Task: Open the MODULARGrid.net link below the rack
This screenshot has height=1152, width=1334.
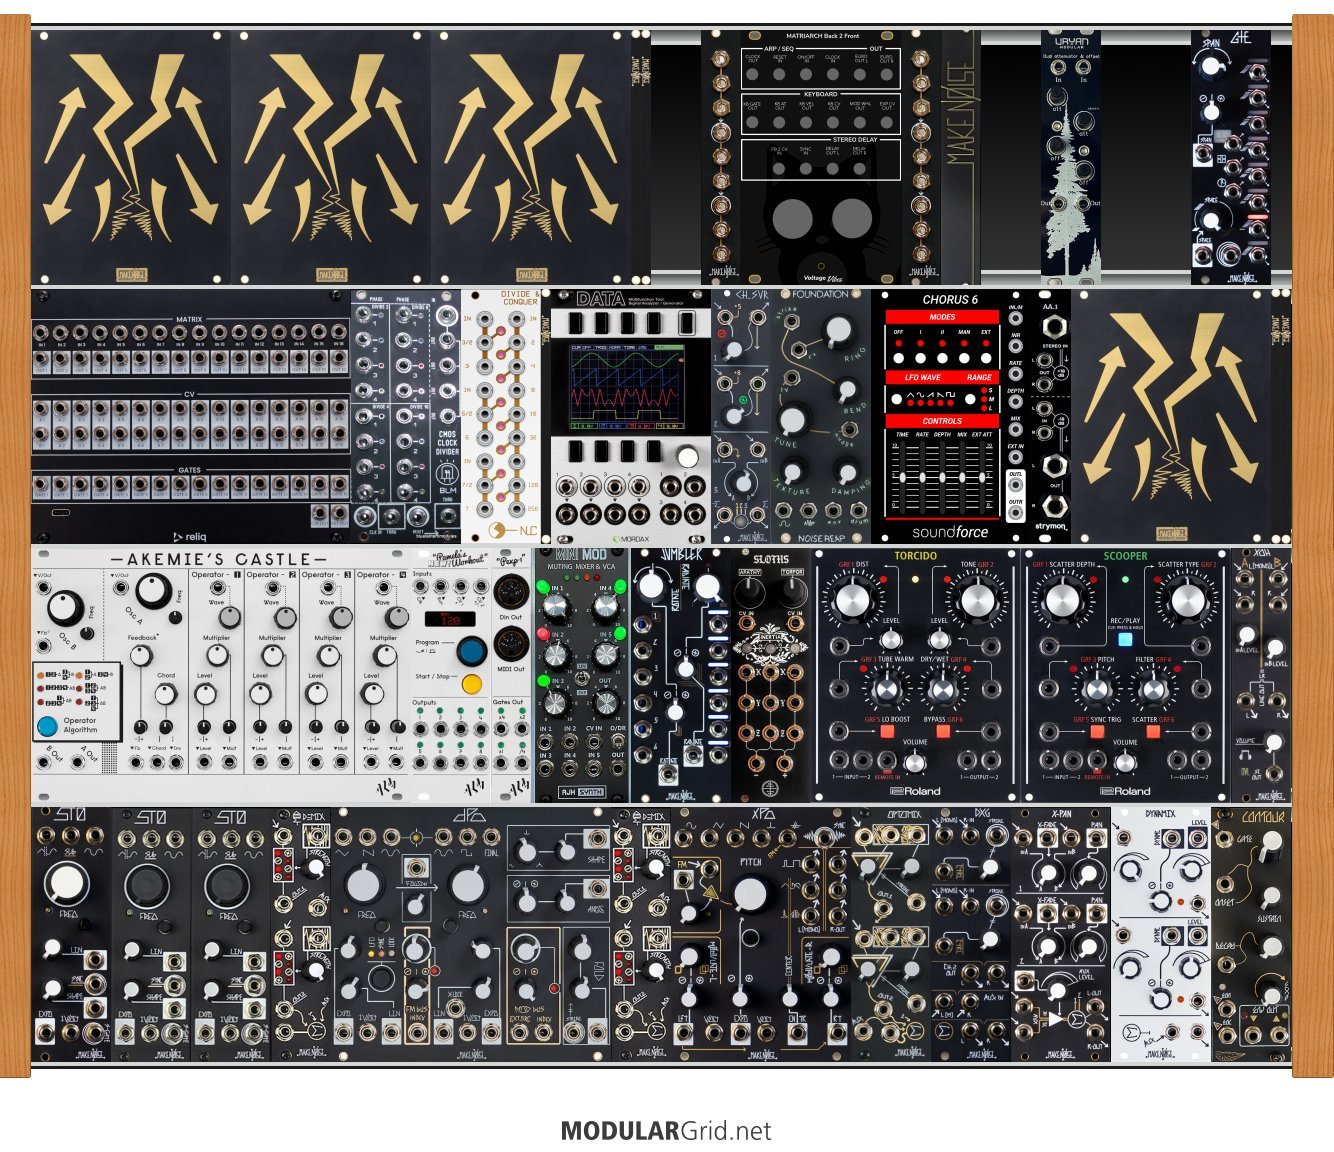Action: (x=666, y=1131)
